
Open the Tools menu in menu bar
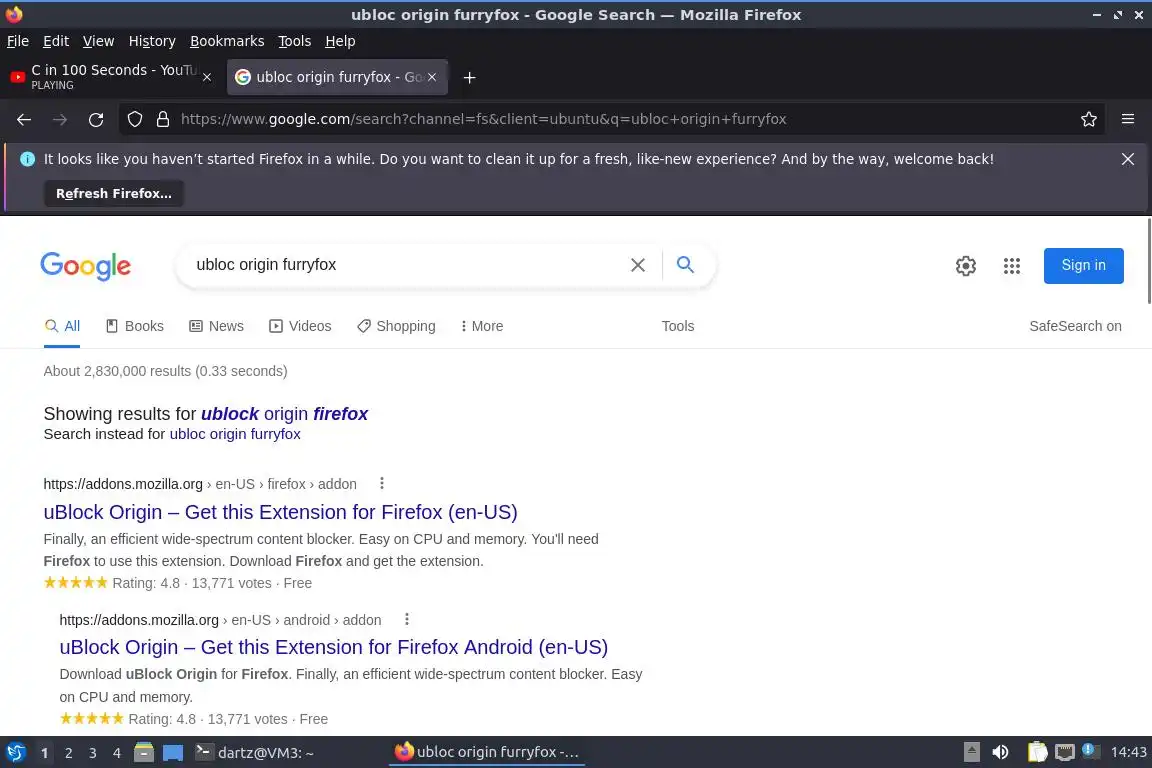pos(295,41)
